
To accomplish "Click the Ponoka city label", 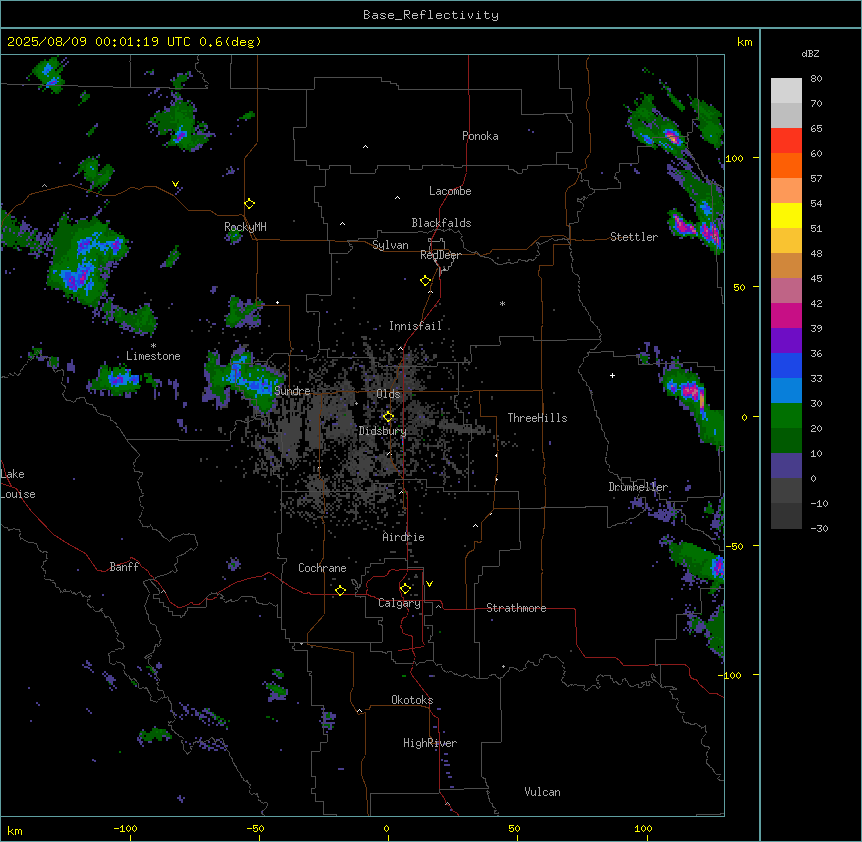I will (x=480, y=136).
